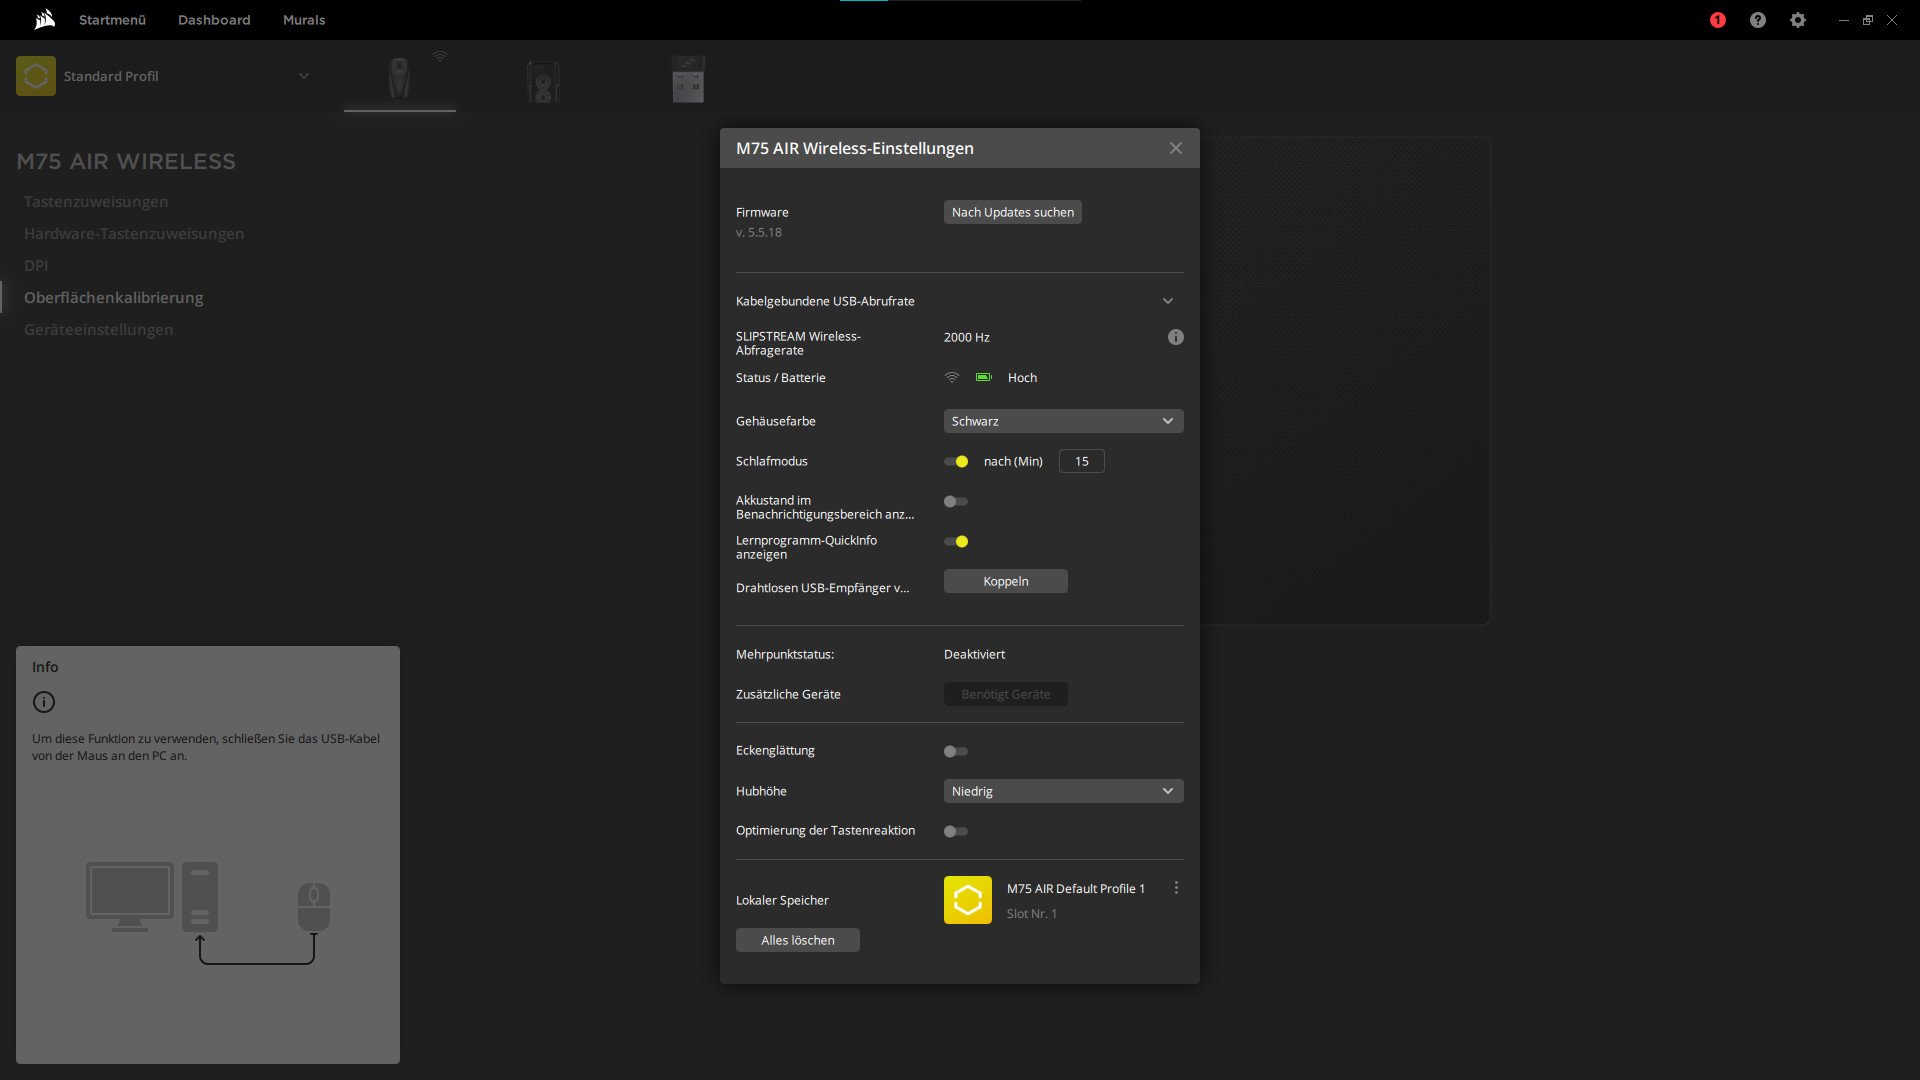Select the USB wireless receiver device icon
Screen dimensions: 1920x1080
click(x=688, y=79)
